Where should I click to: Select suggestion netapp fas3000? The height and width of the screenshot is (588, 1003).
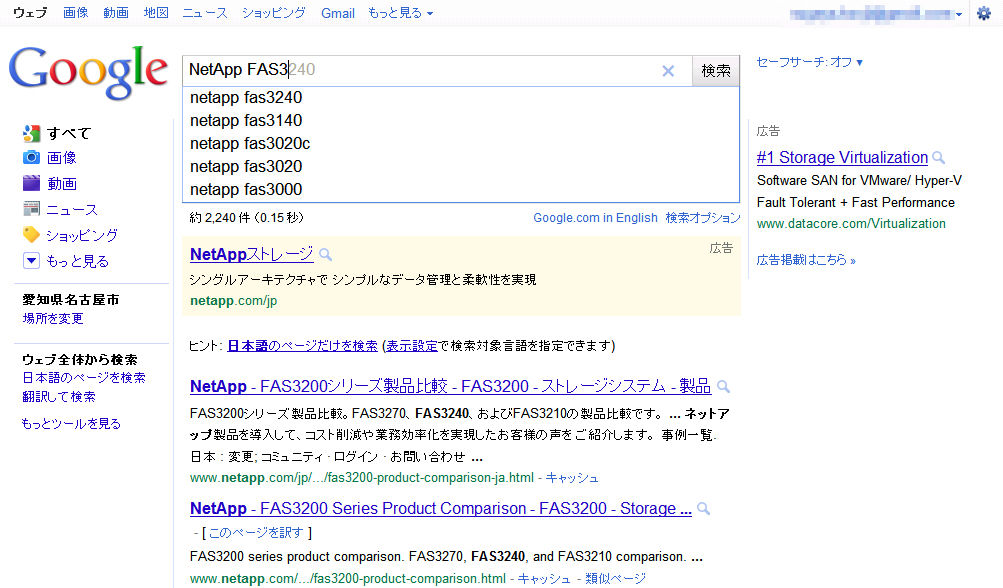pos(461,189)
